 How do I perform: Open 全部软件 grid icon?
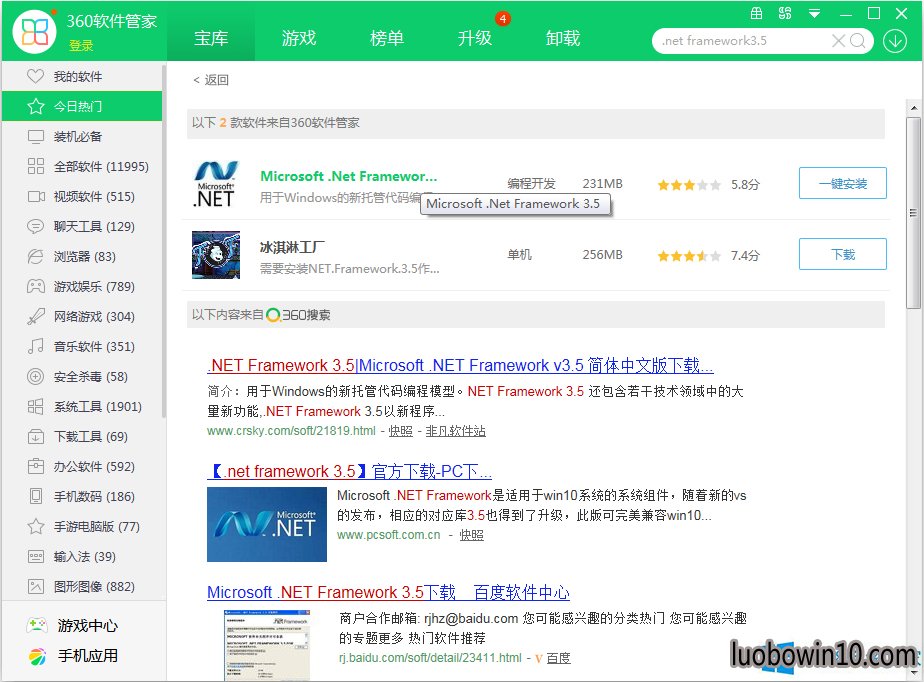tap(36, 166)
